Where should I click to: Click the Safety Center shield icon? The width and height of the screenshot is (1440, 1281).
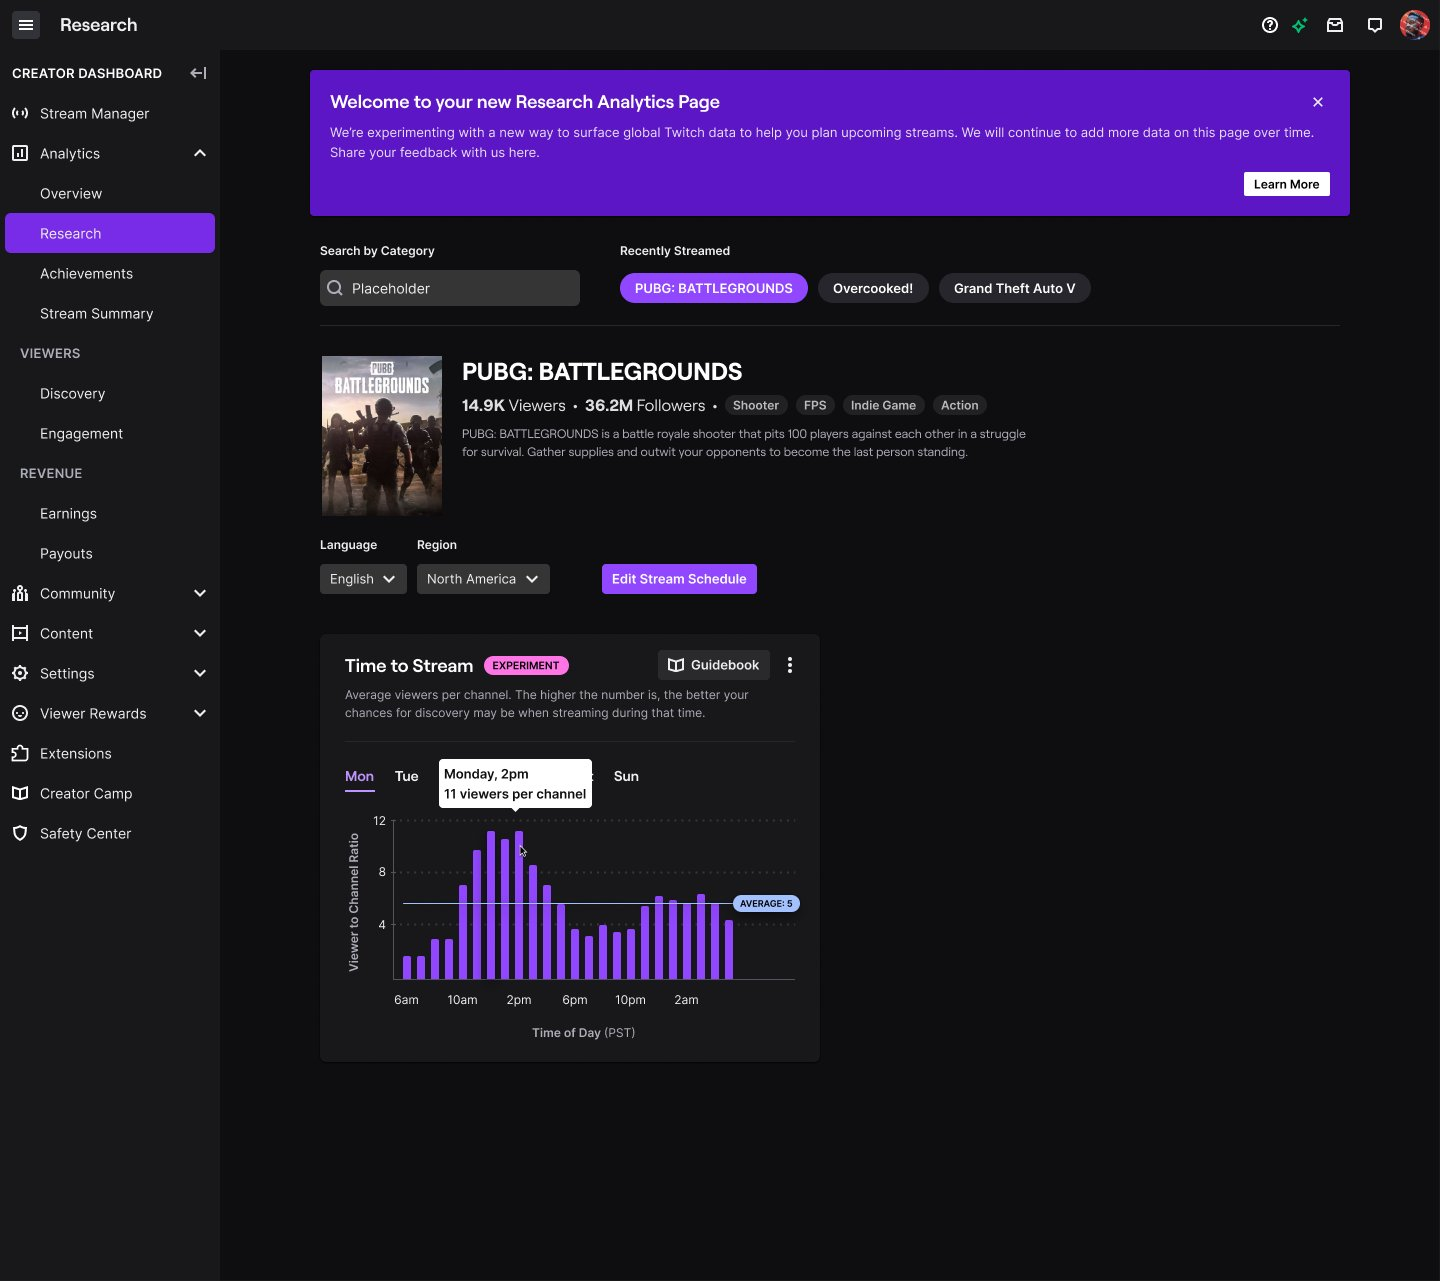pos(20,833)
